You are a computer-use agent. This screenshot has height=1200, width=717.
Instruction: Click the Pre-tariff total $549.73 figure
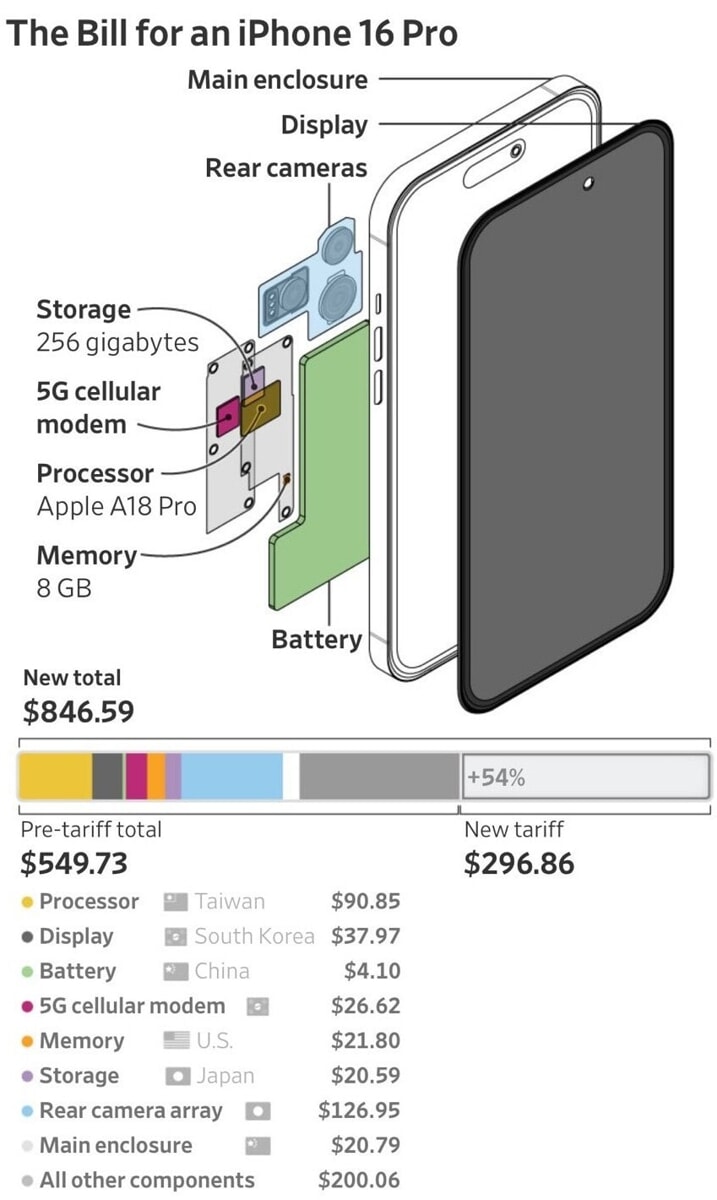click(75, 863)
